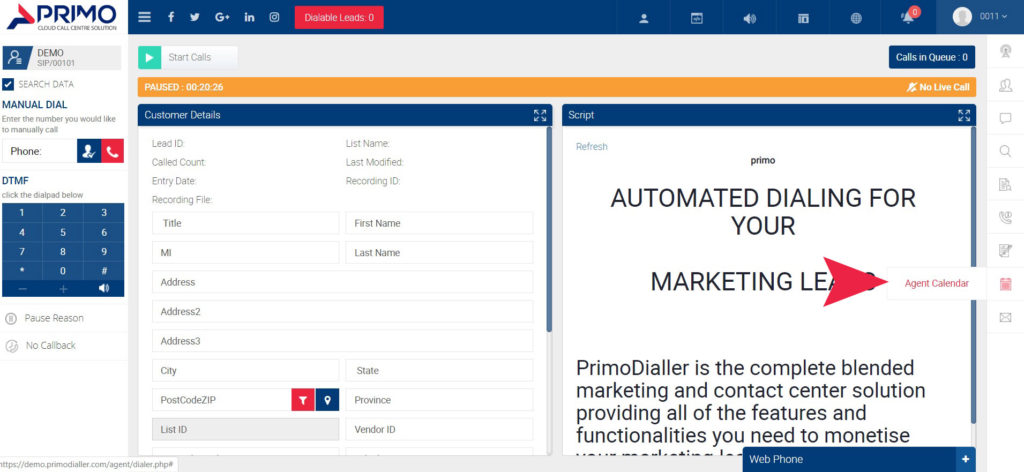Click the document search icon in right sidebar
The height and width of the screenshot is (472, 1024).
[1005, 185]
